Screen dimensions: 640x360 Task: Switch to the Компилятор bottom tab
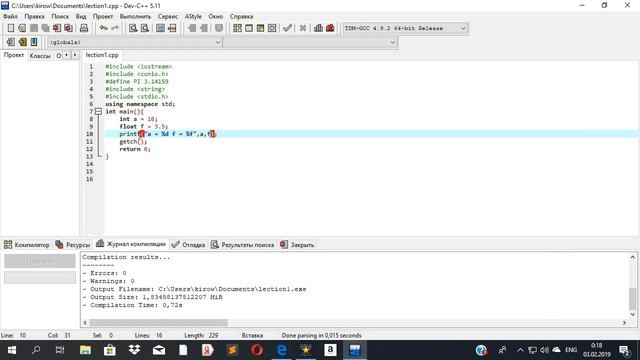tap(27, 245)
